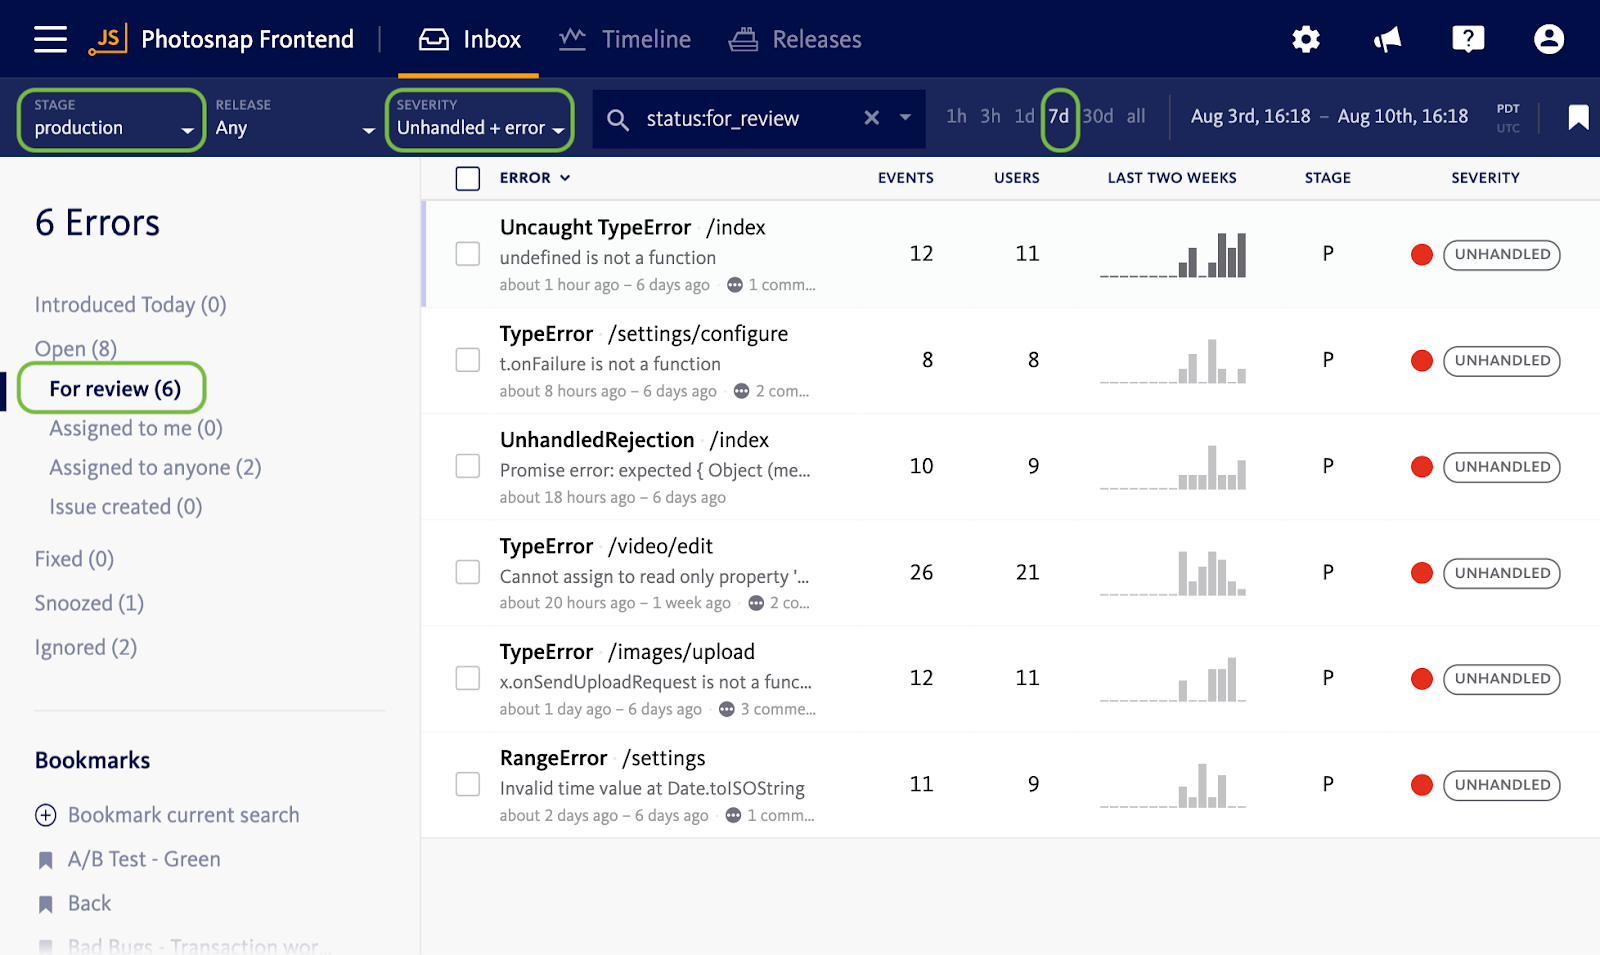Open the Severity Unhandled + error dropdown

click(x=480, y=119)
